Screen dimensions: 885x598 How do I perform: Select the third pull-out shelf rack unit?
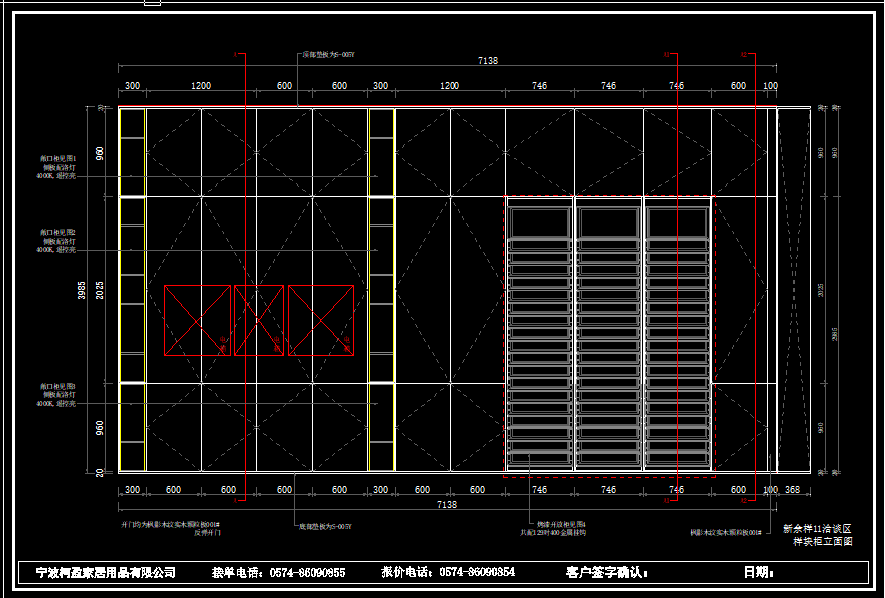(x=677, y=335)
